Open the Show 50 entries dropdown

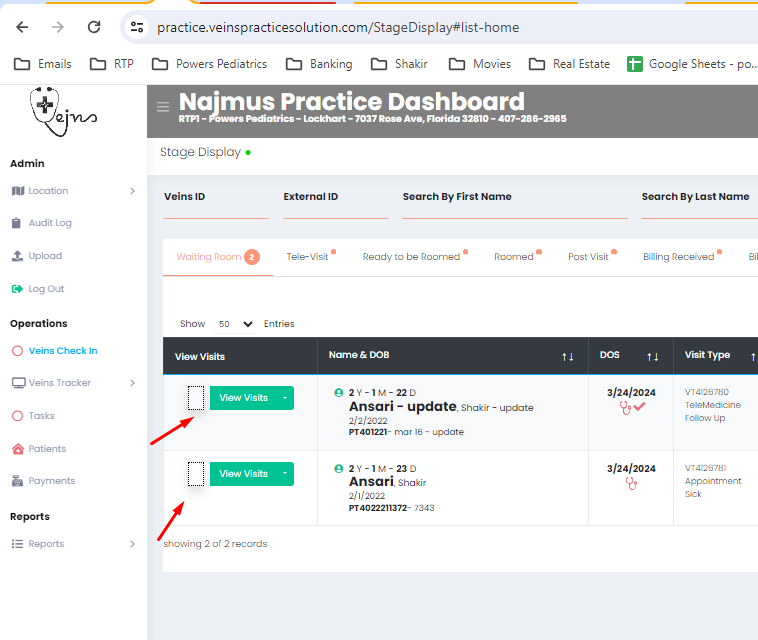pos(236,324)
